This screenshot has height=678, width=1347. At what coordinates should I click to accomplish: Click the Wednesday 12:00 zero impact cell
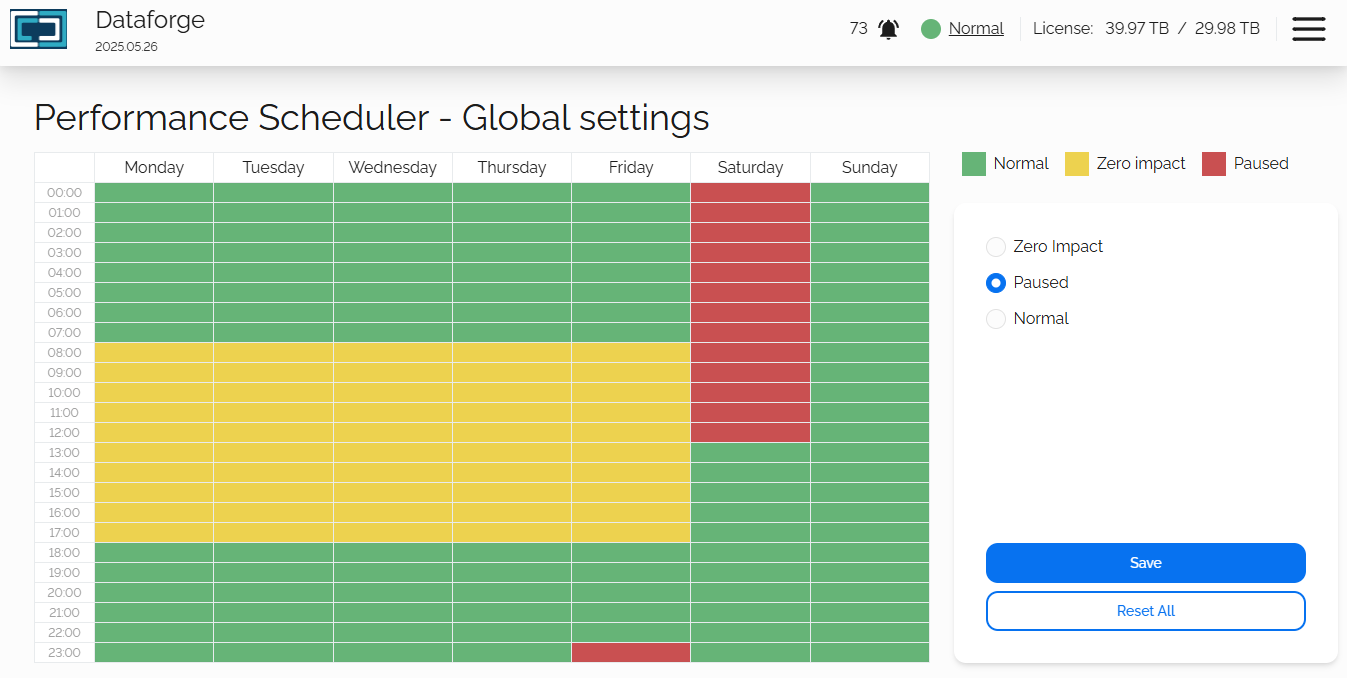pos(393,433)
